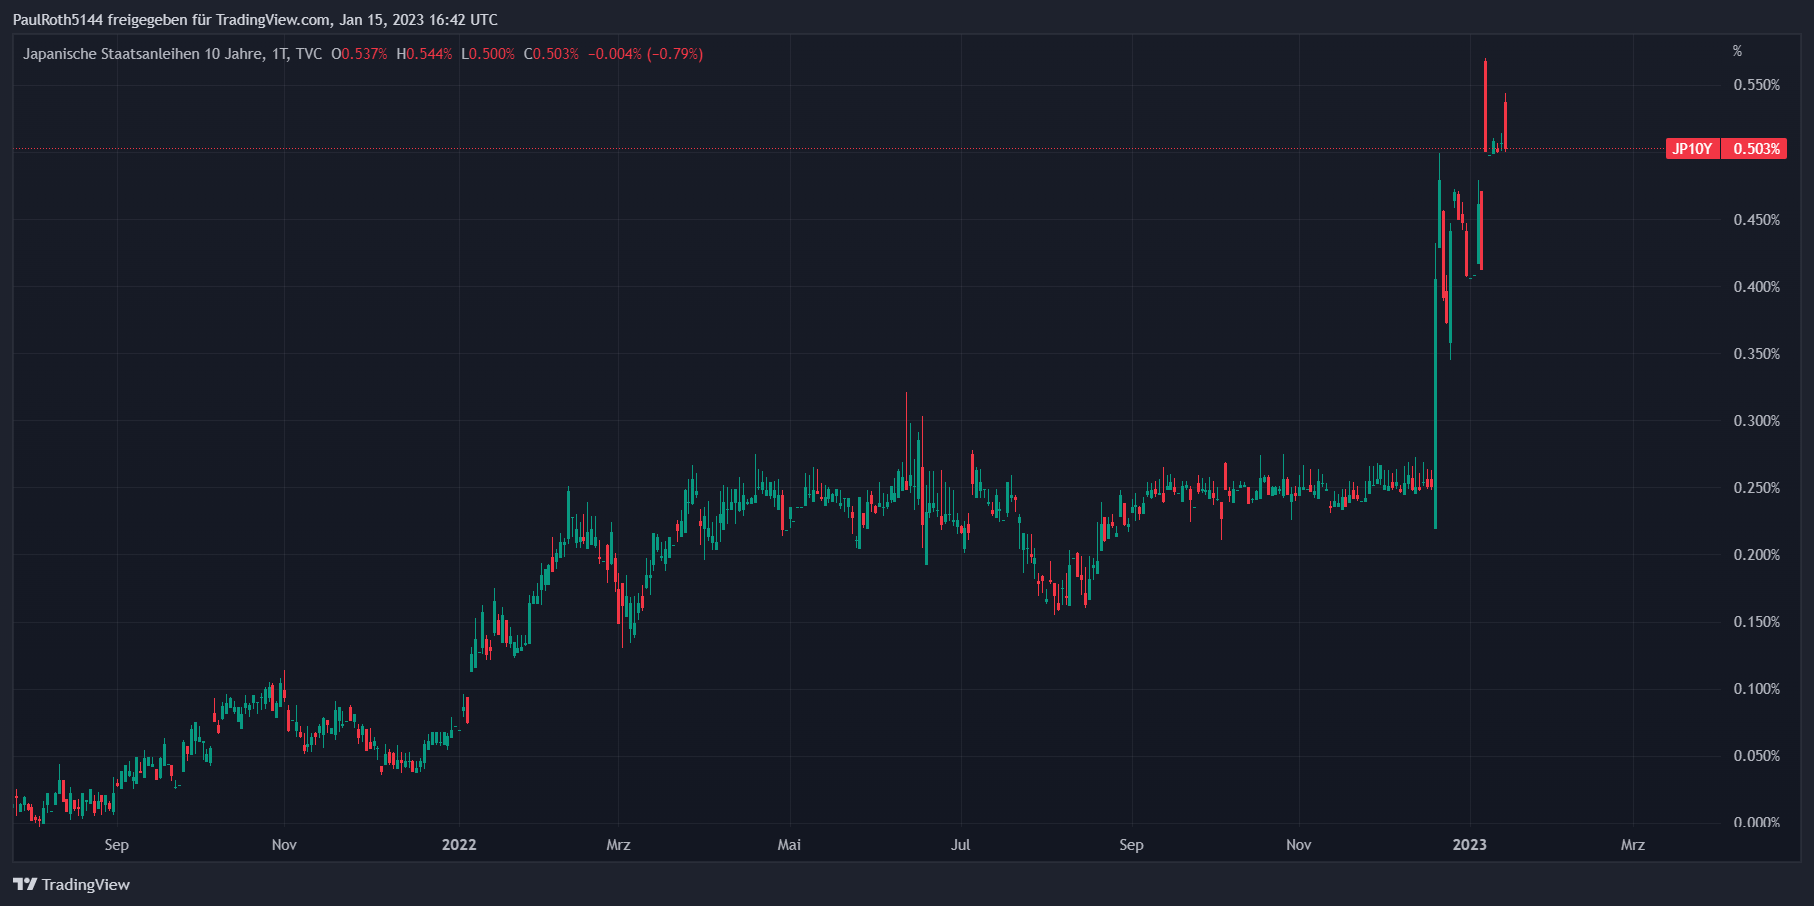Click the 0.400% price axis label
The width and height of the screenshot is (1814, 906).
coord(1756,287)
